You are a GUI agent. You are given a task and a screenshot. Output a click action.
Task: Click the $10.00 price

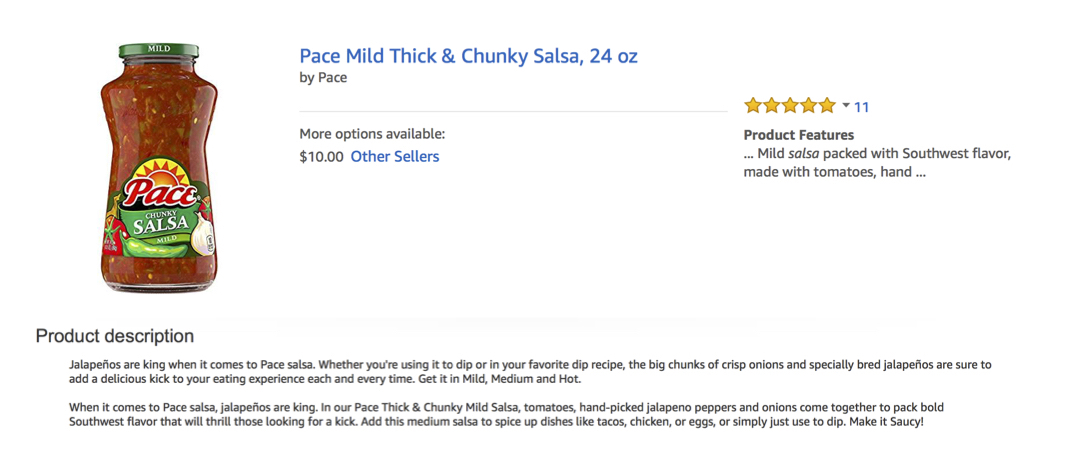coord(321,156)
